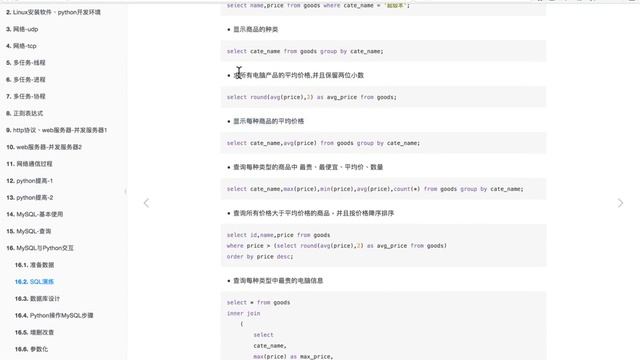The image size is (640, 360).
Task: Open chapter 14 MySQL-基本使用
Action: [35, 214]
